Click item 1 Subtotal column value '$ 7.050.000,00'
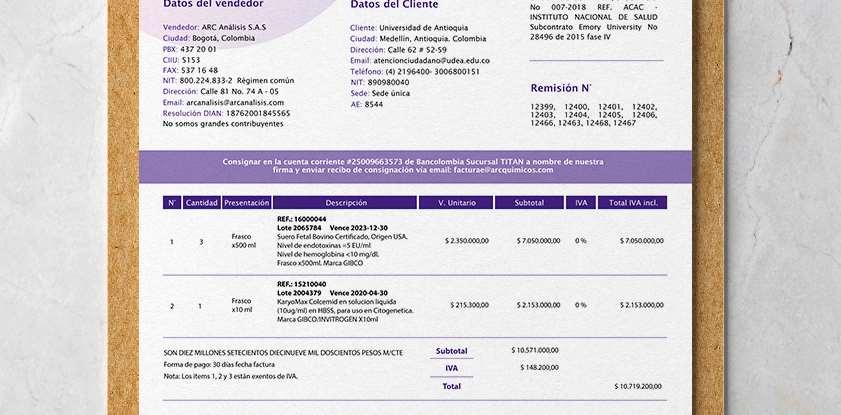The image size is (841, 415). (x=538, y=241)
